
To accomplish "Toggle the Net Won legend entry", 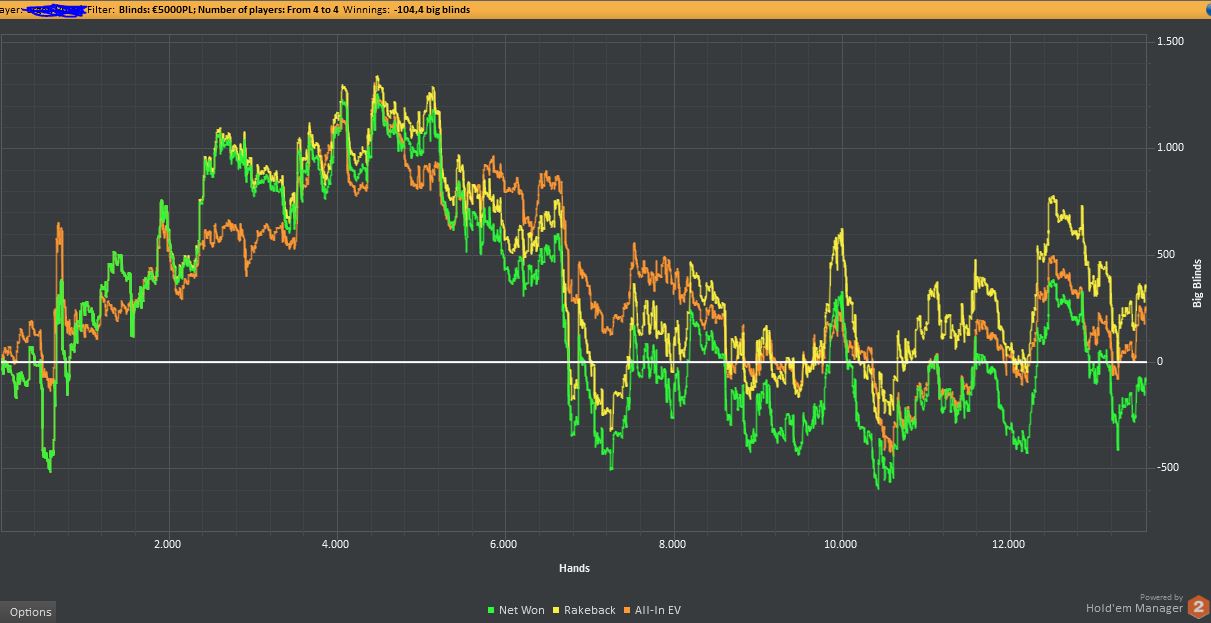I will (x=516, y=610).
